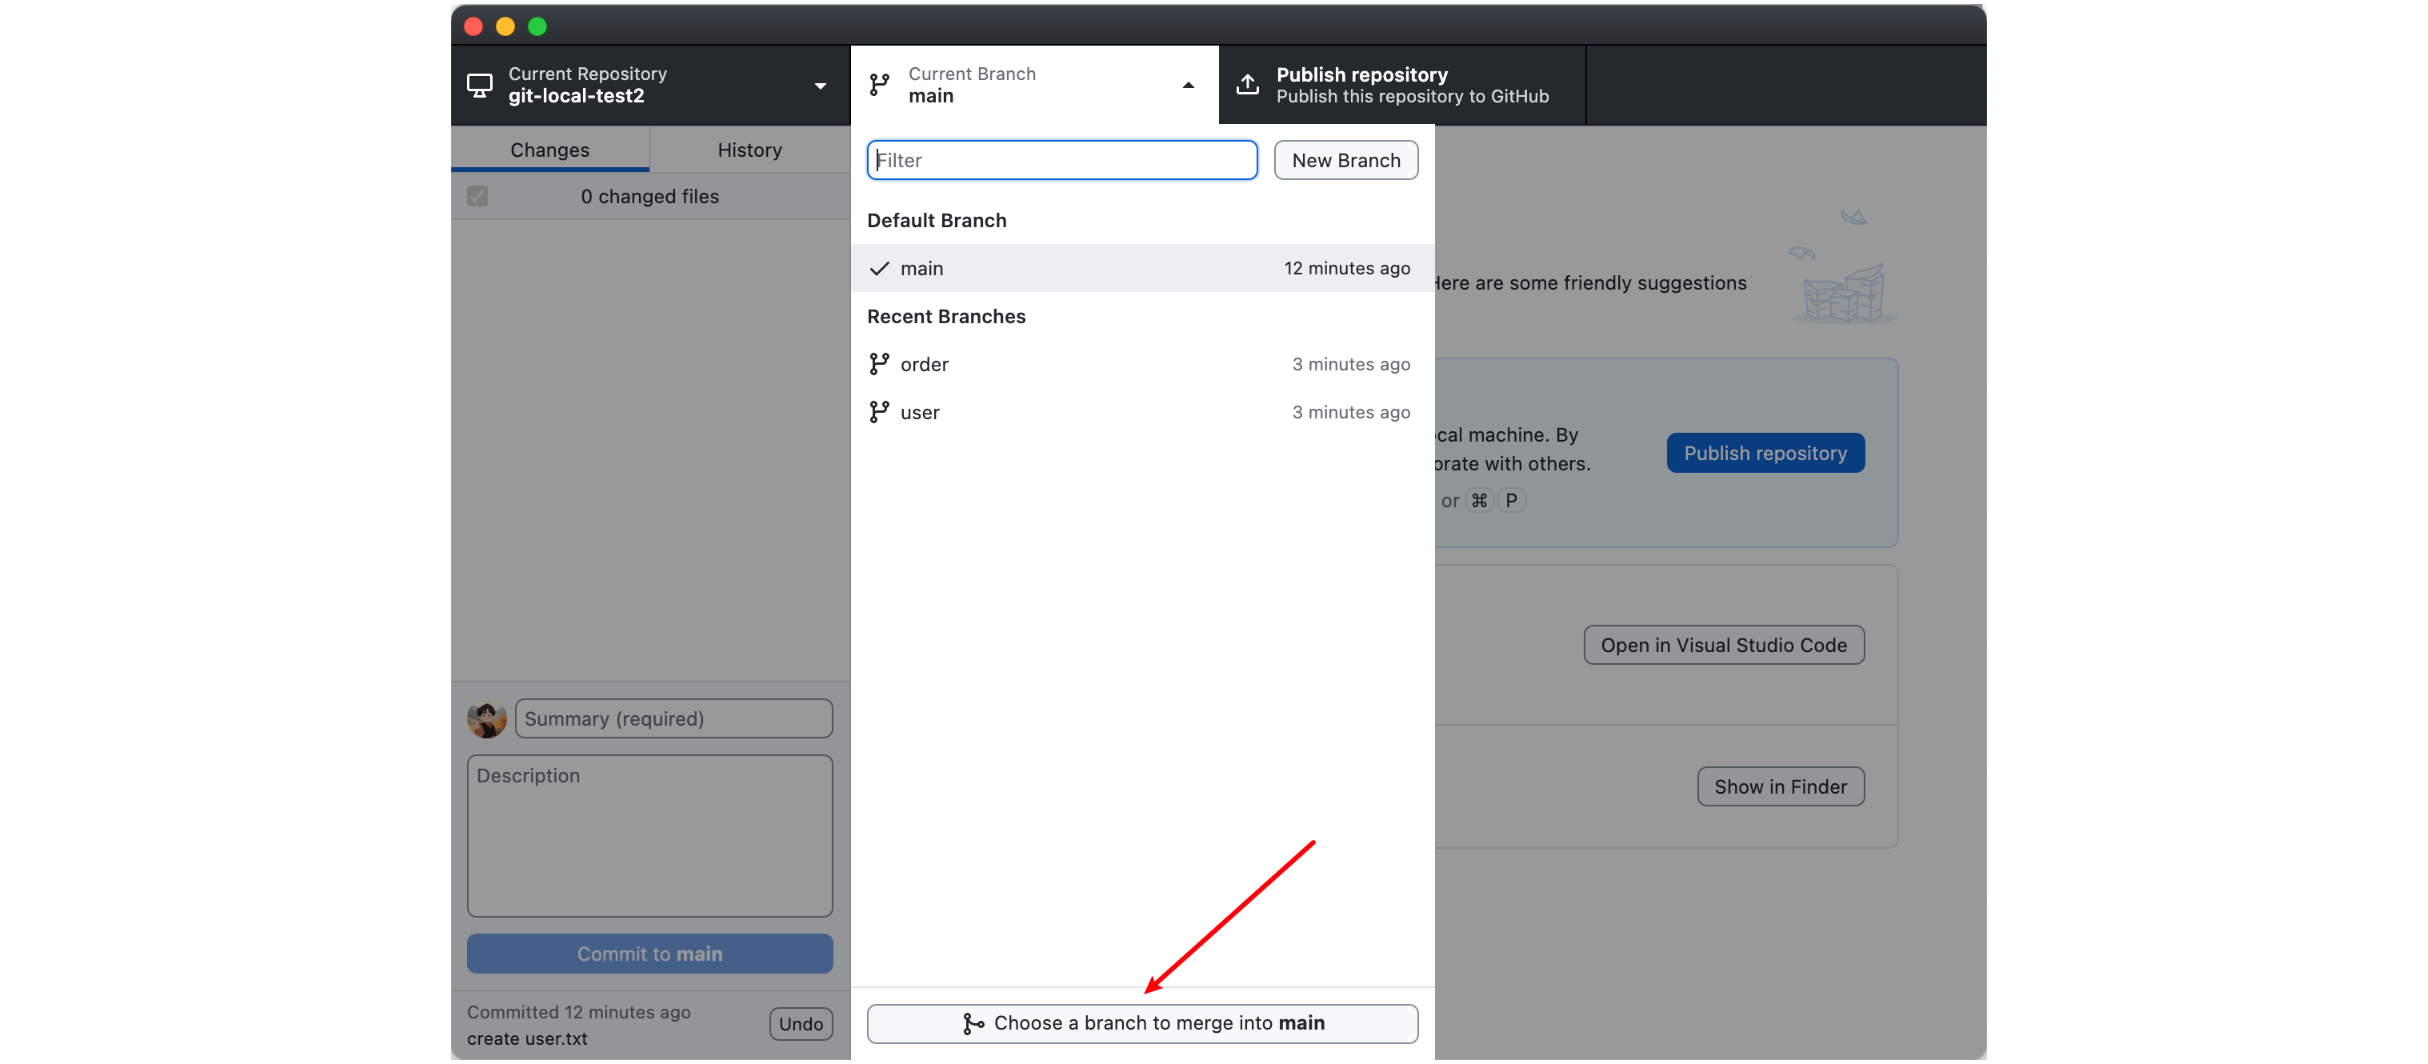Toggle the changed files select-all checkbox

click(478, 196)
